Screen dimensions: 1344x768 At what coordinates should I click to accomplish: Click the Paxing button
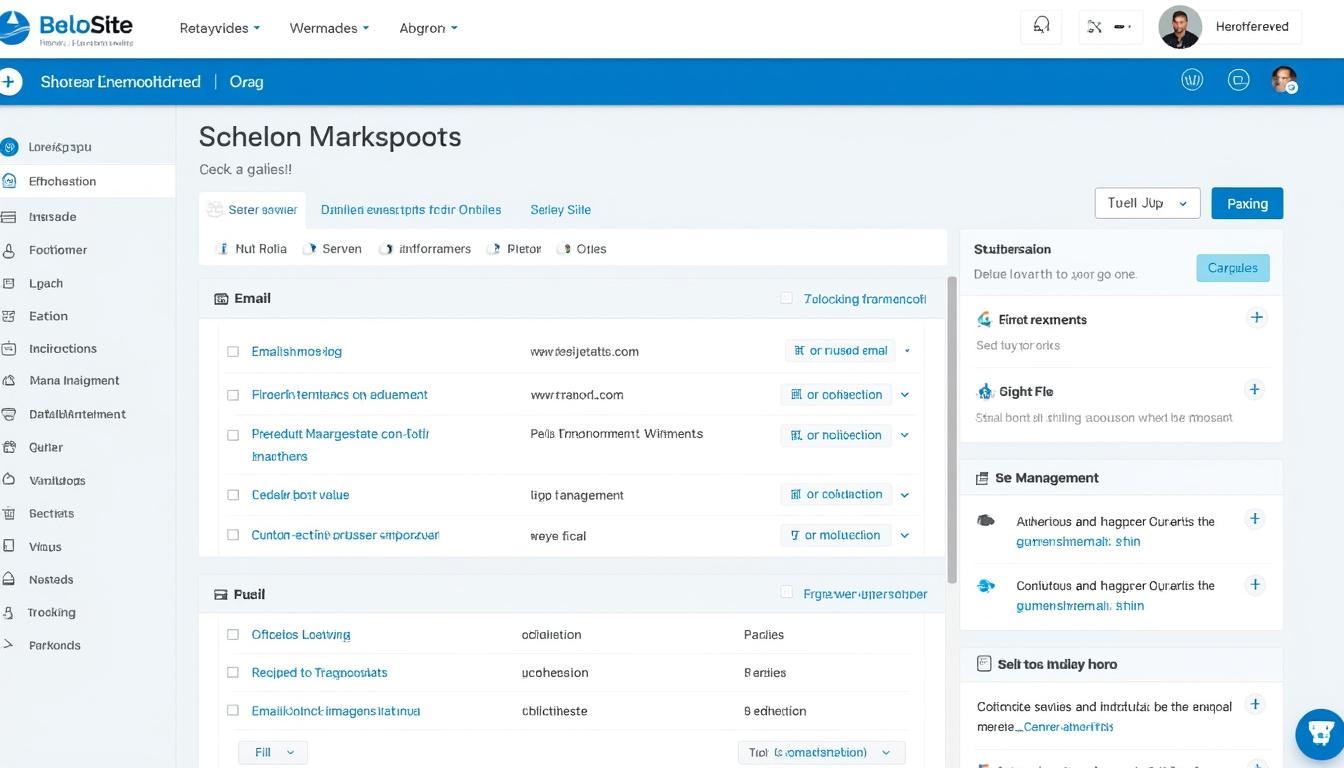click(1247, 203)
